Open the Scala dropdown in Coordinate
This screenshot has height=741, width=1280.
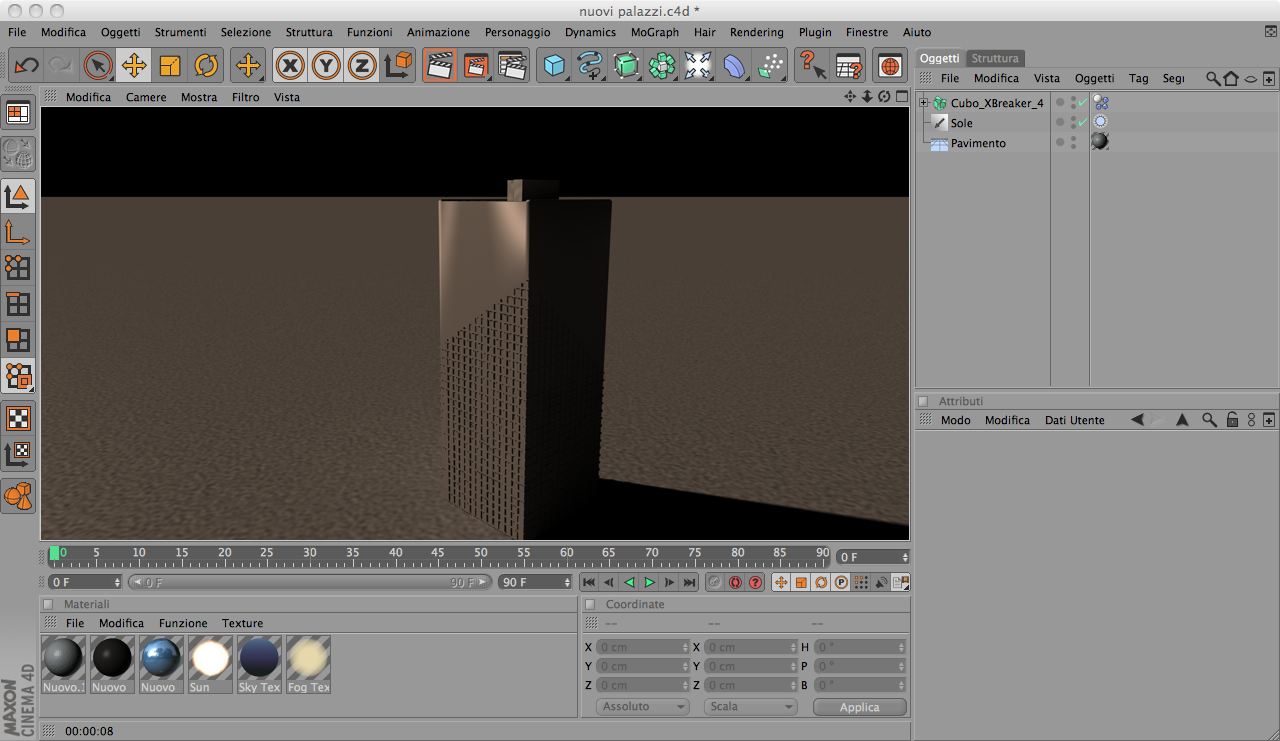click(x=750, y=706)
